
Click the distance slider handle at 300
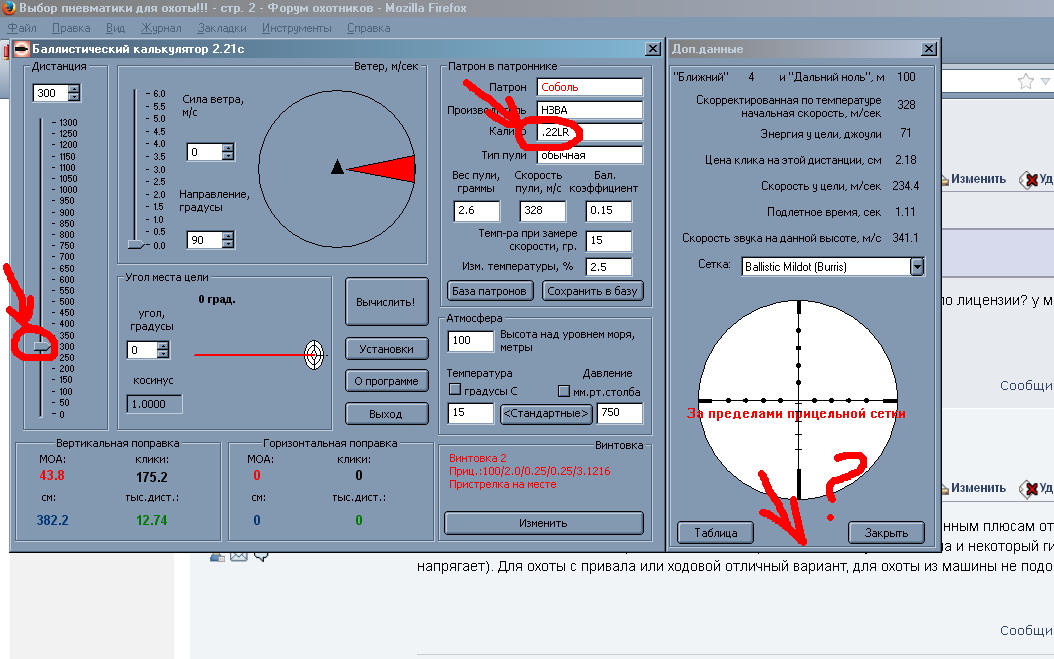tap(40, 346)
